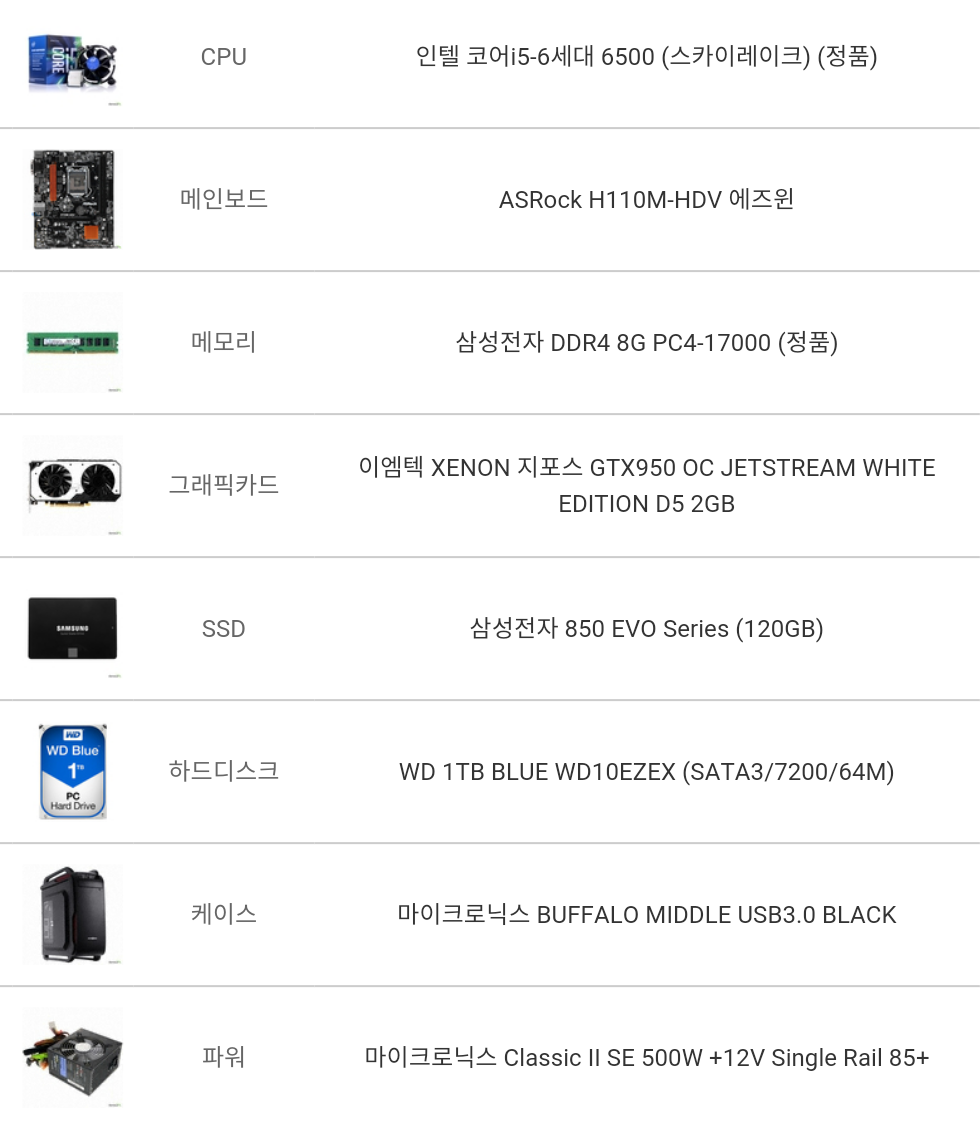The width and height of the screenshot is (980, 1121).
Task: Open the 인텔 코어i5-6세대 6500 product link
Action: click(x=646, y=57)
